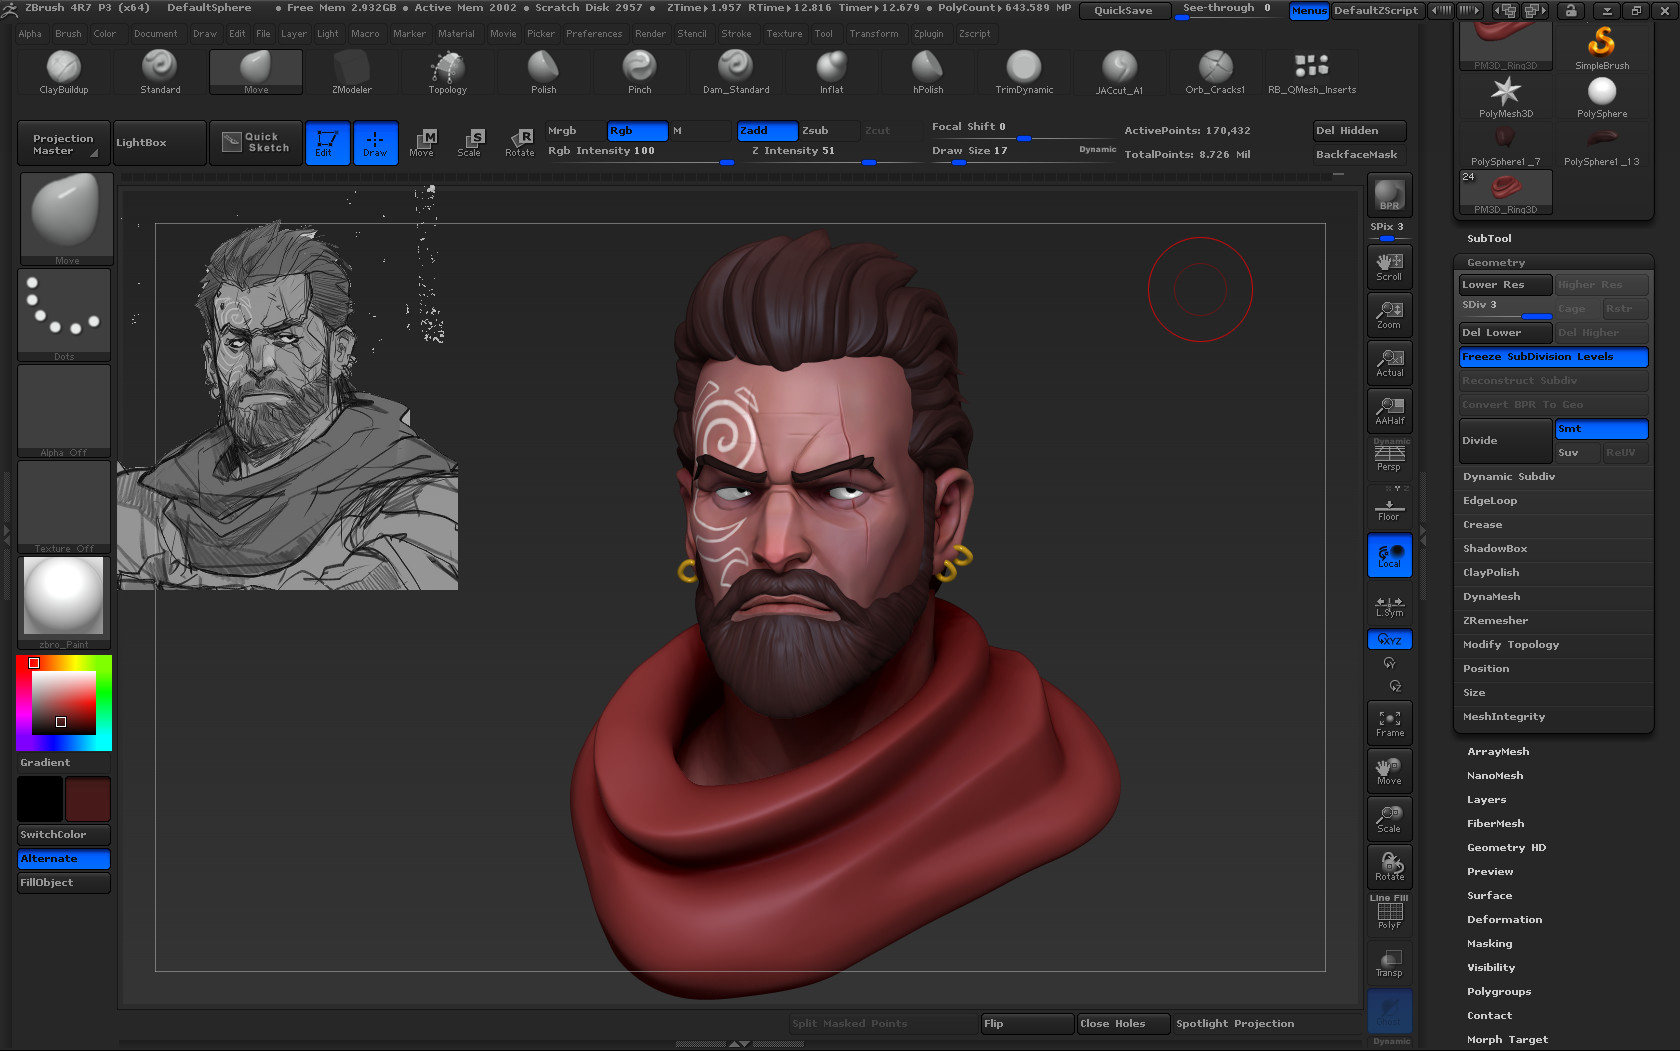1680x1051 pixels.
Task: Select the ClayBuildup brush
Action: pyautogui.click(x=63, y=71)
